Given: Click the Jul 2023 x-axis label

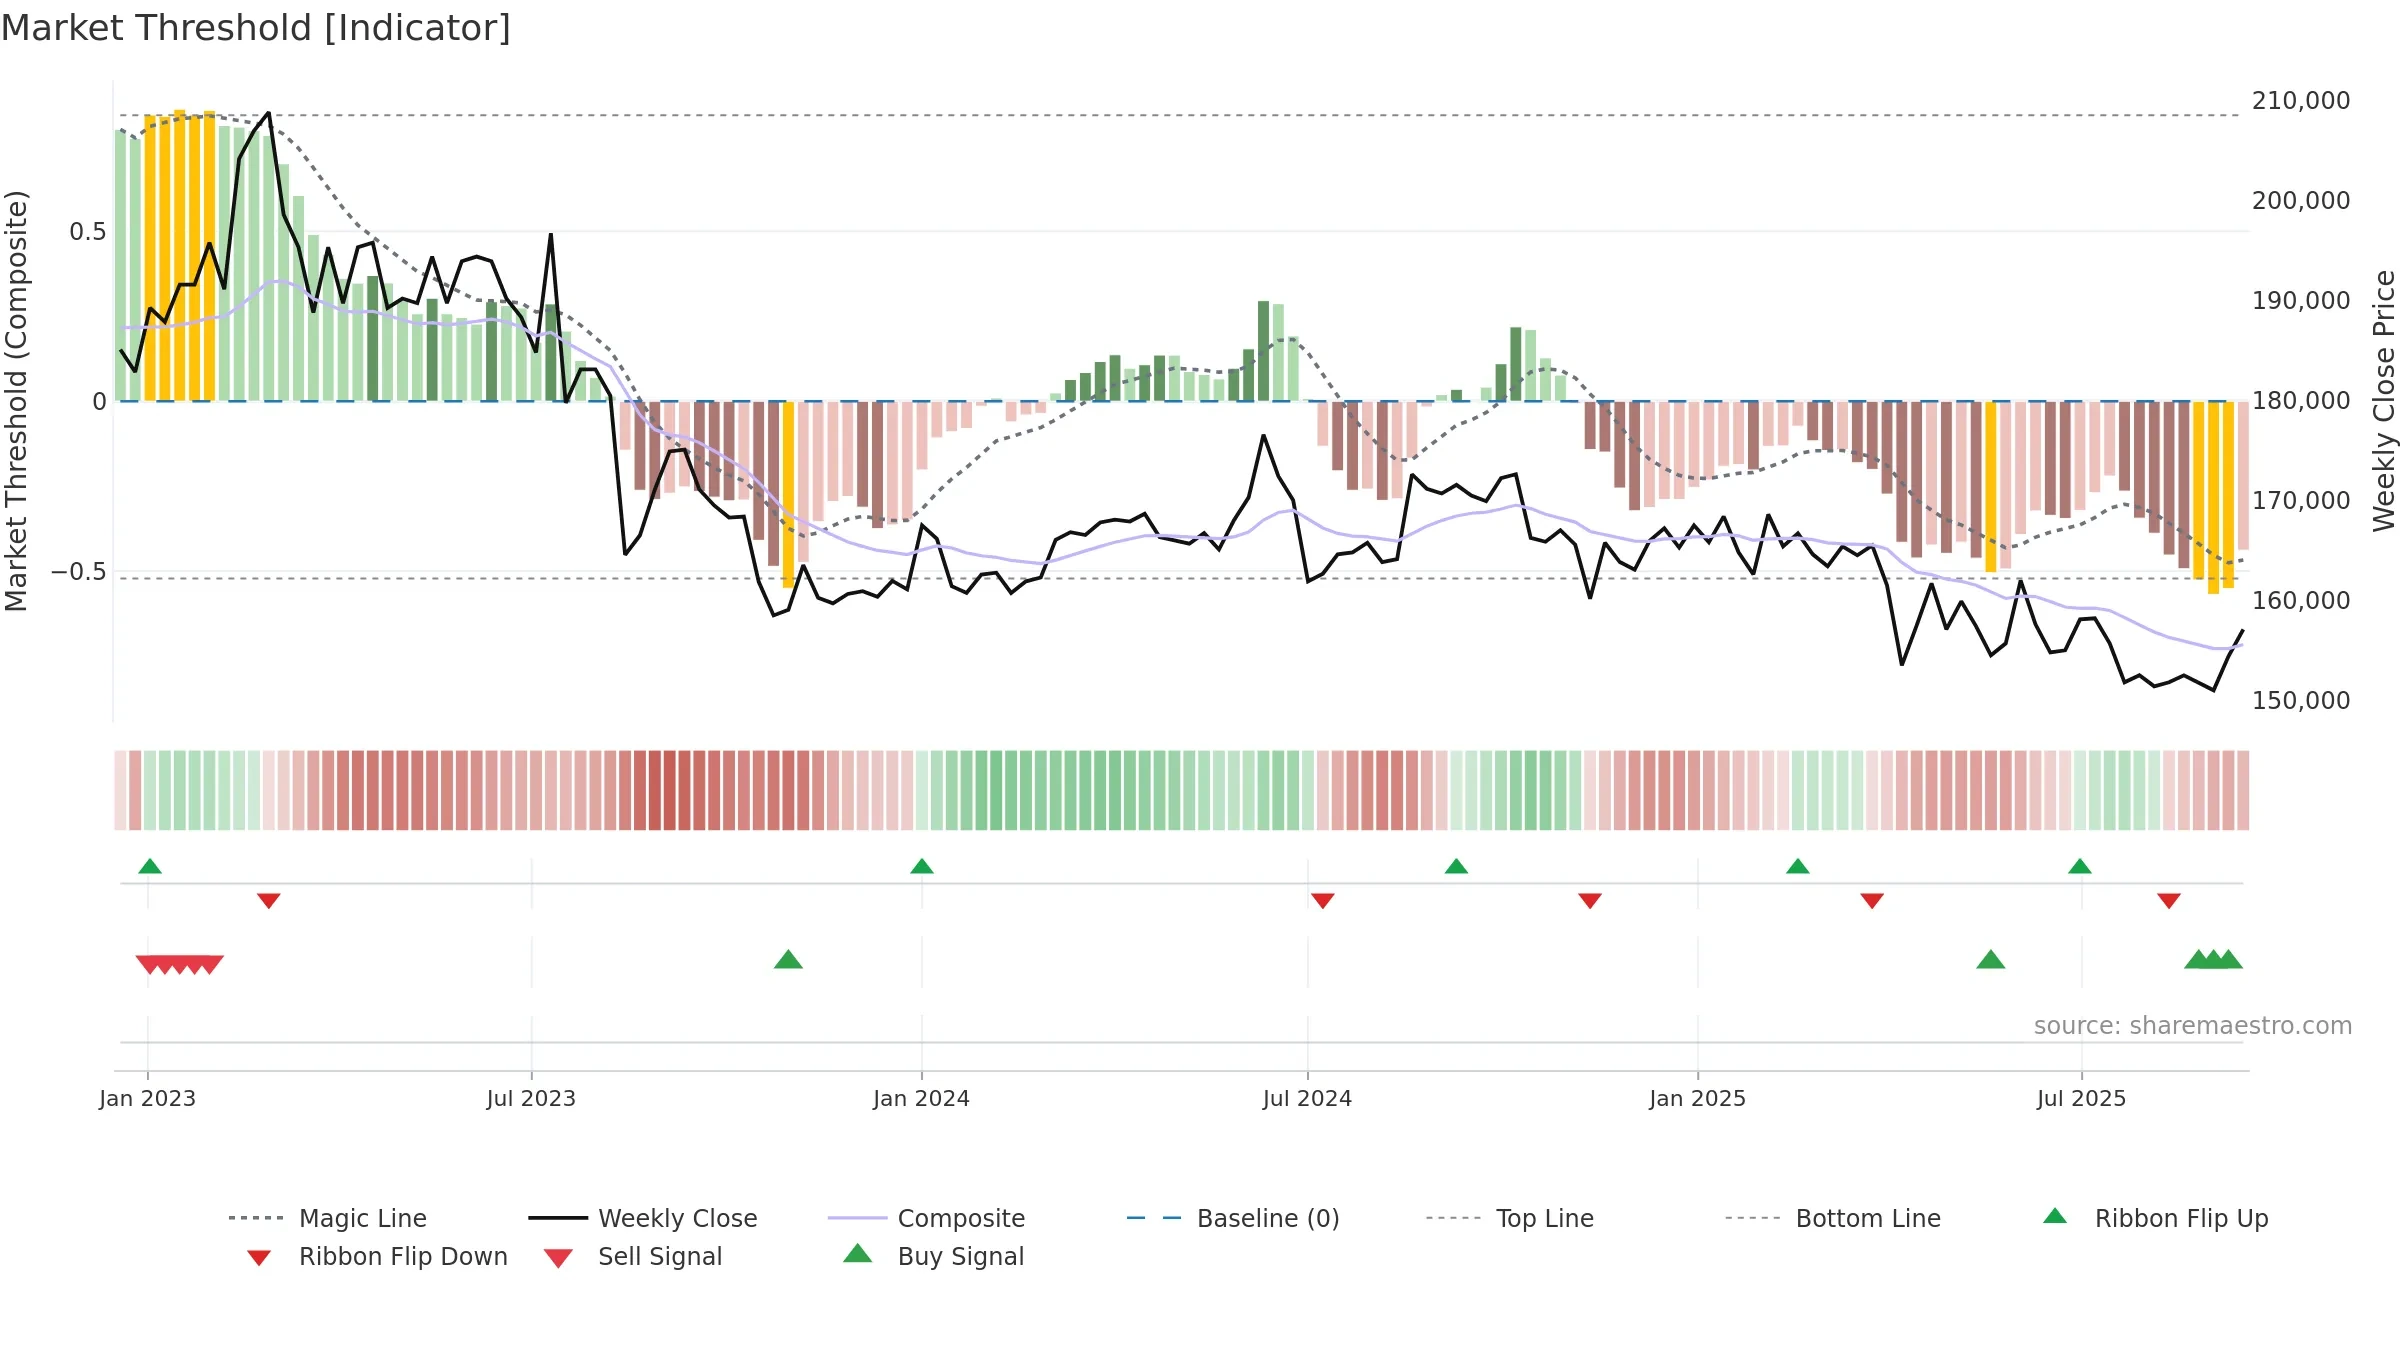Looking at the screenshot, I should [531, 1098].
